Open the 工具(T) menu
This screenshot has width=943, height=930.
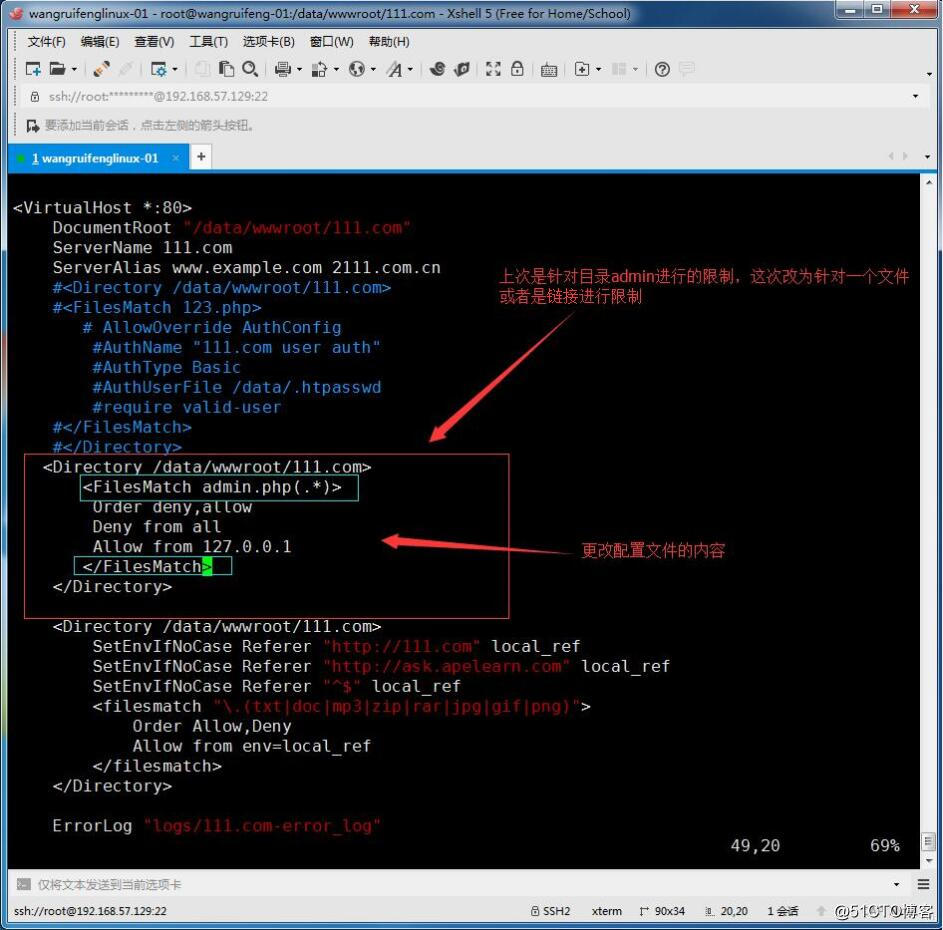[x=209, y=42]
